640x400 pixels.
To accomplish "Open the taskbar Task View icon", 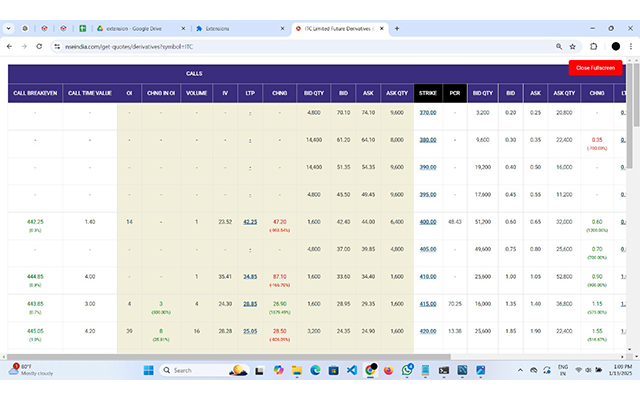I will (x=260, y=371).
